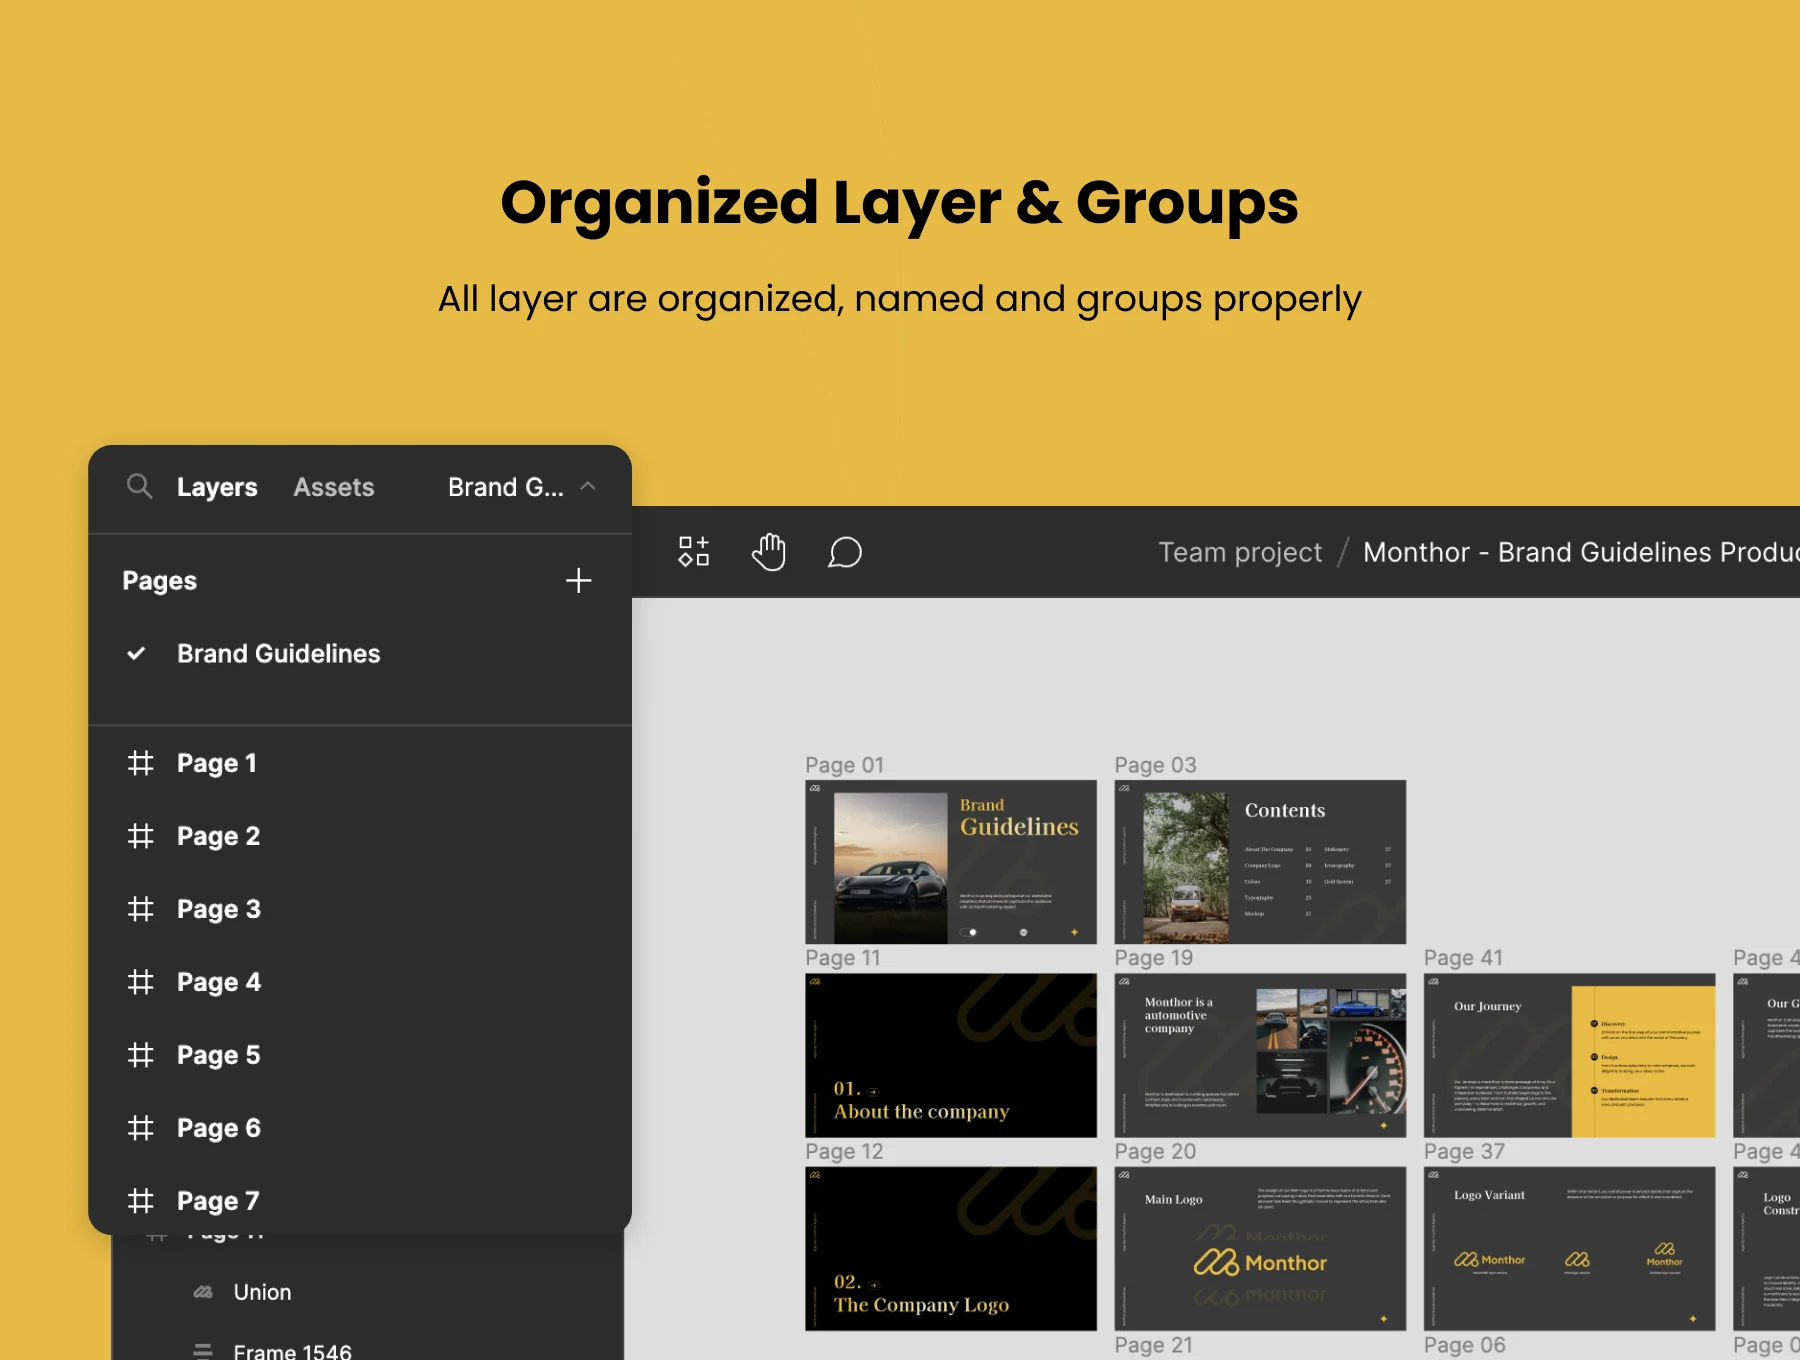Click the frame icon beside Page 4

(141, 982)
